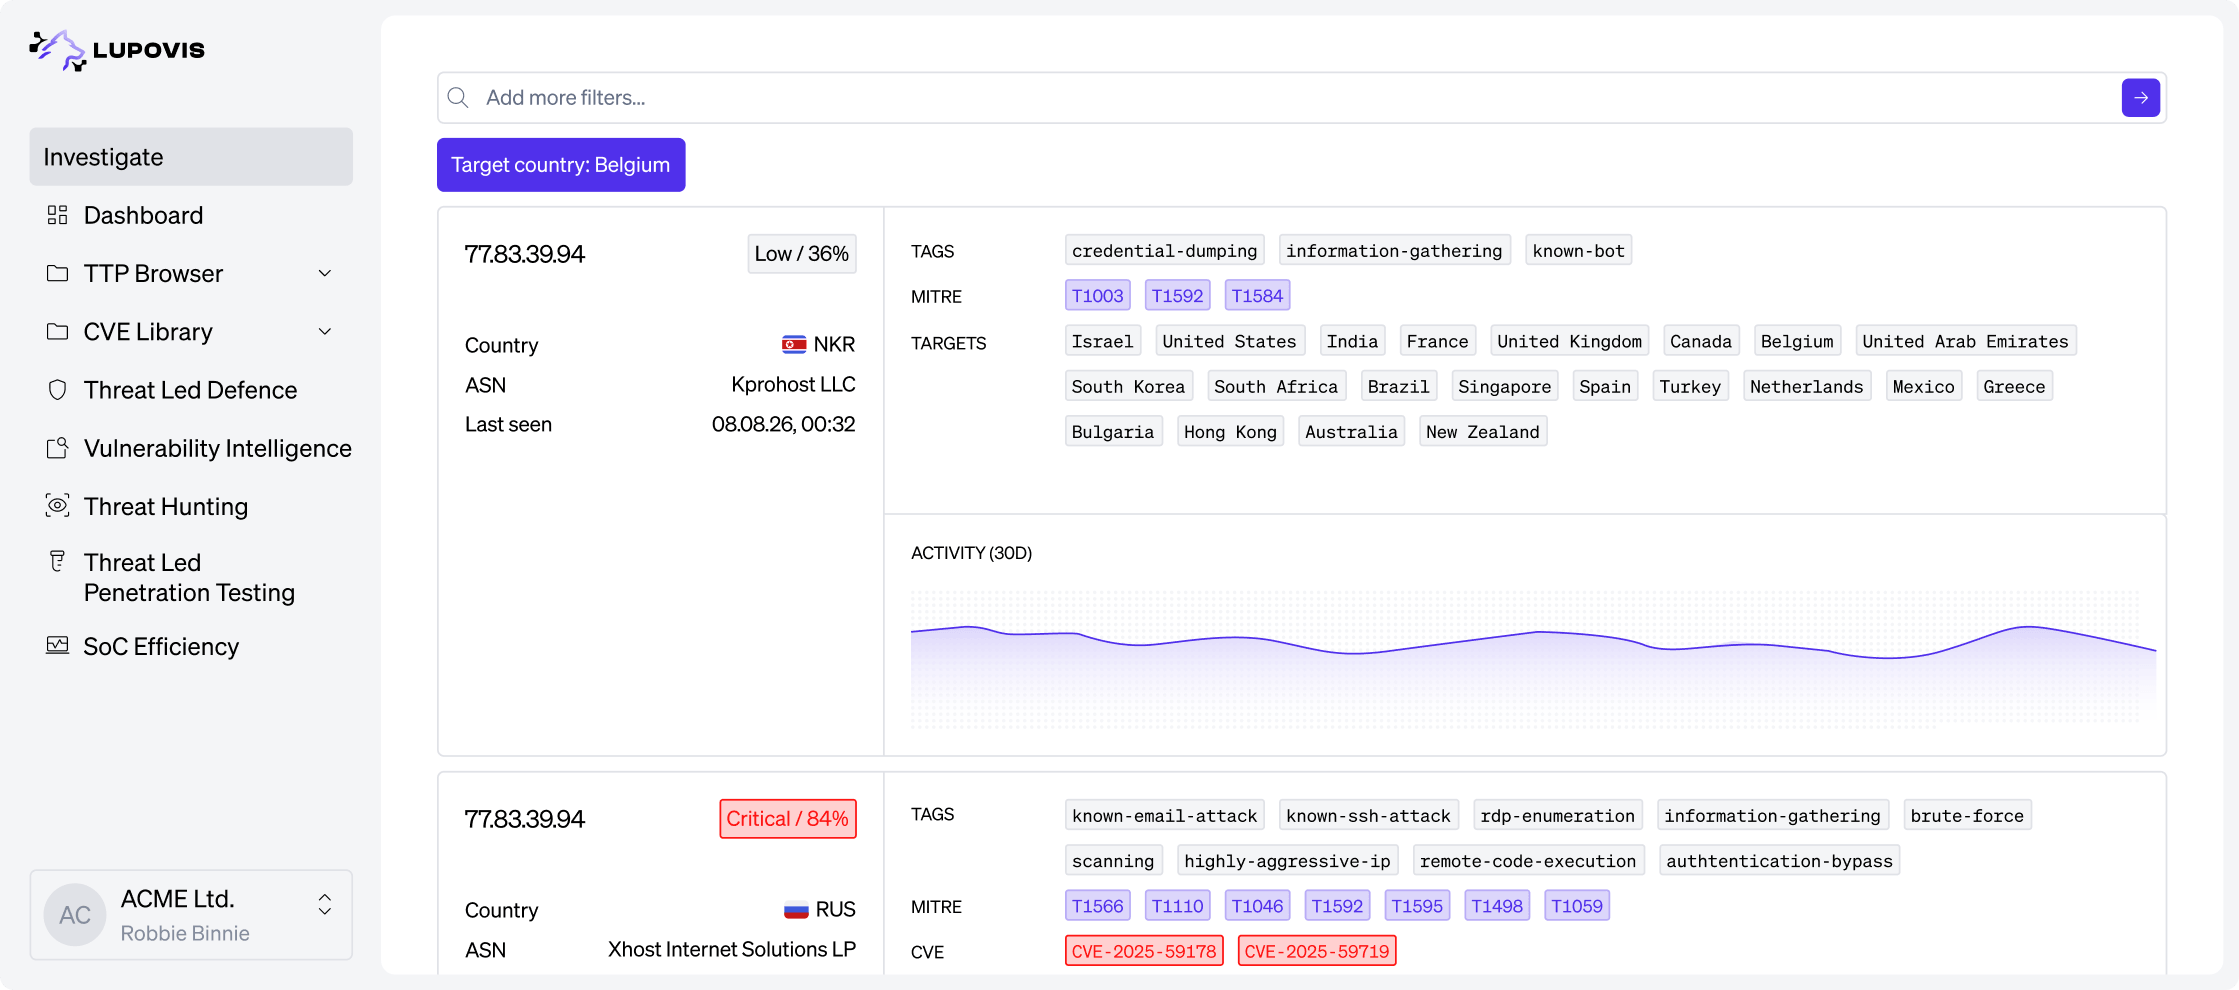Click the TTP Browser folder icon
This screenshot has height=990, width=2239.
click(x=58, y=273)
